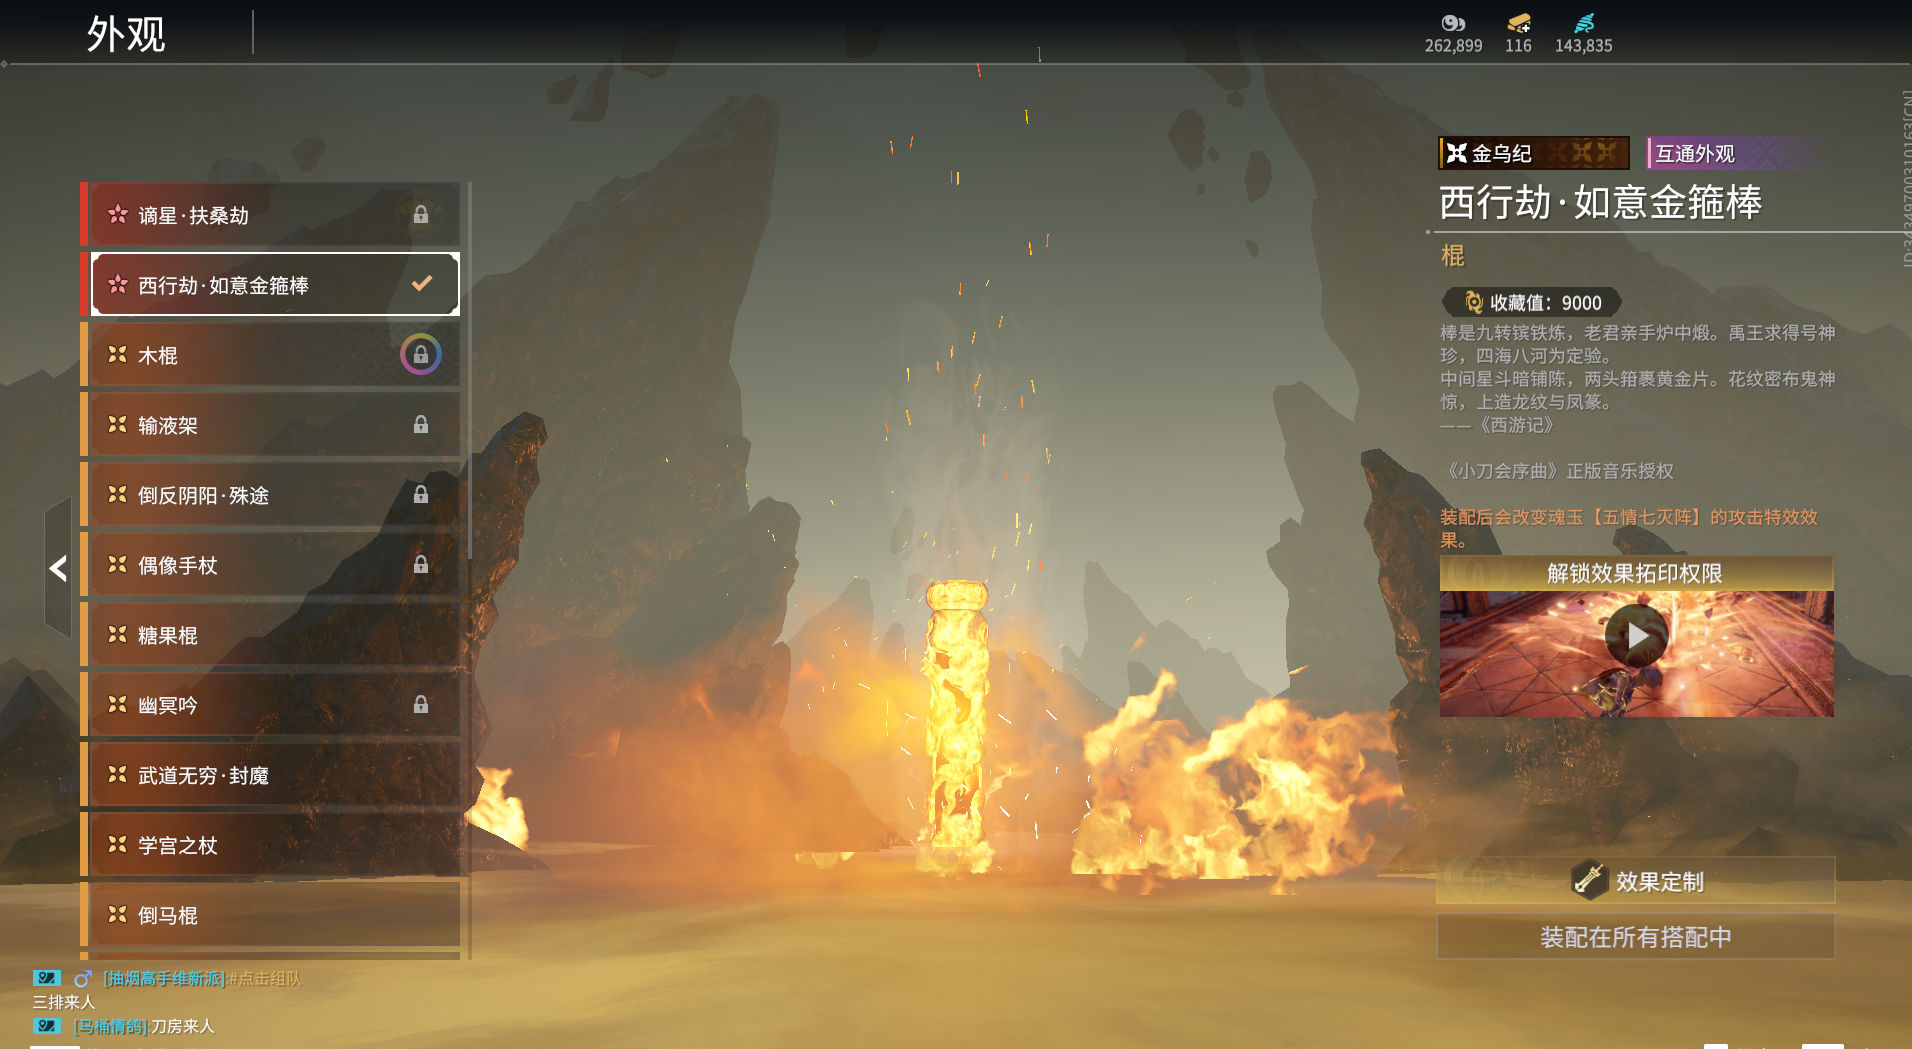
Task: Collapse the left panel with arrow
Action: coord(58,568)
